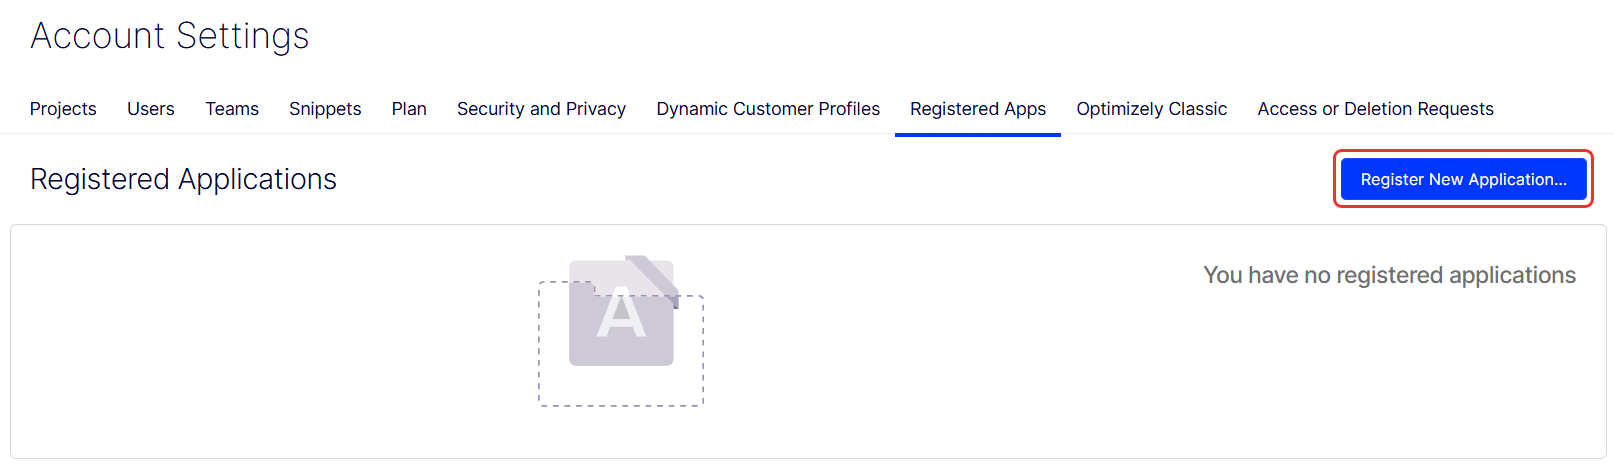Click the Register New Application button
The image size is (1614, 471).
point(1463,179)
